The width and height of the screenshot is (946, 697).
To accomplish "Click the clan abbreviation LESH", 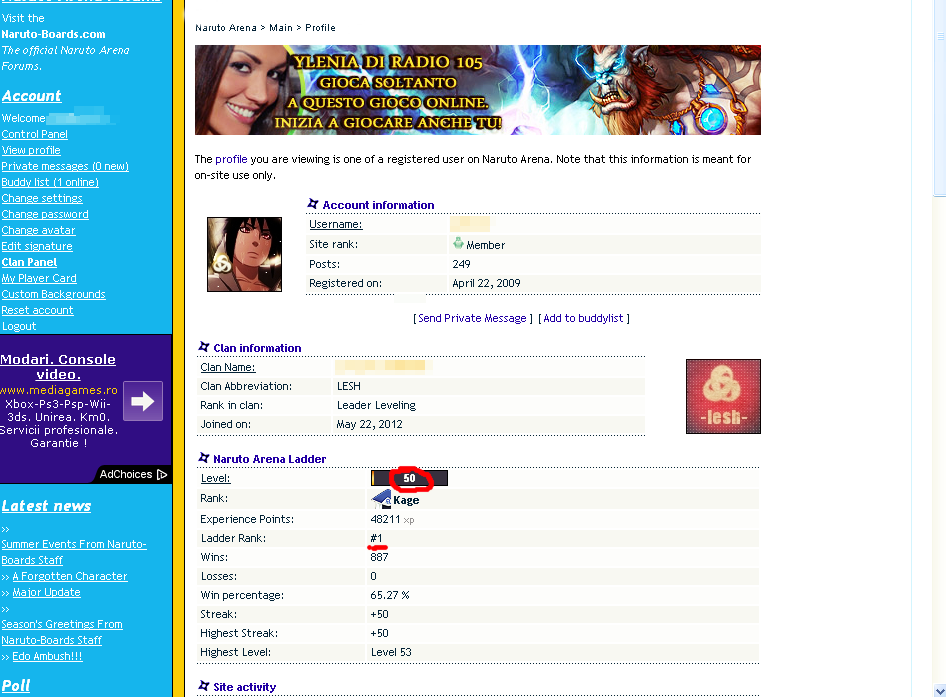I will tap(349, 386).
